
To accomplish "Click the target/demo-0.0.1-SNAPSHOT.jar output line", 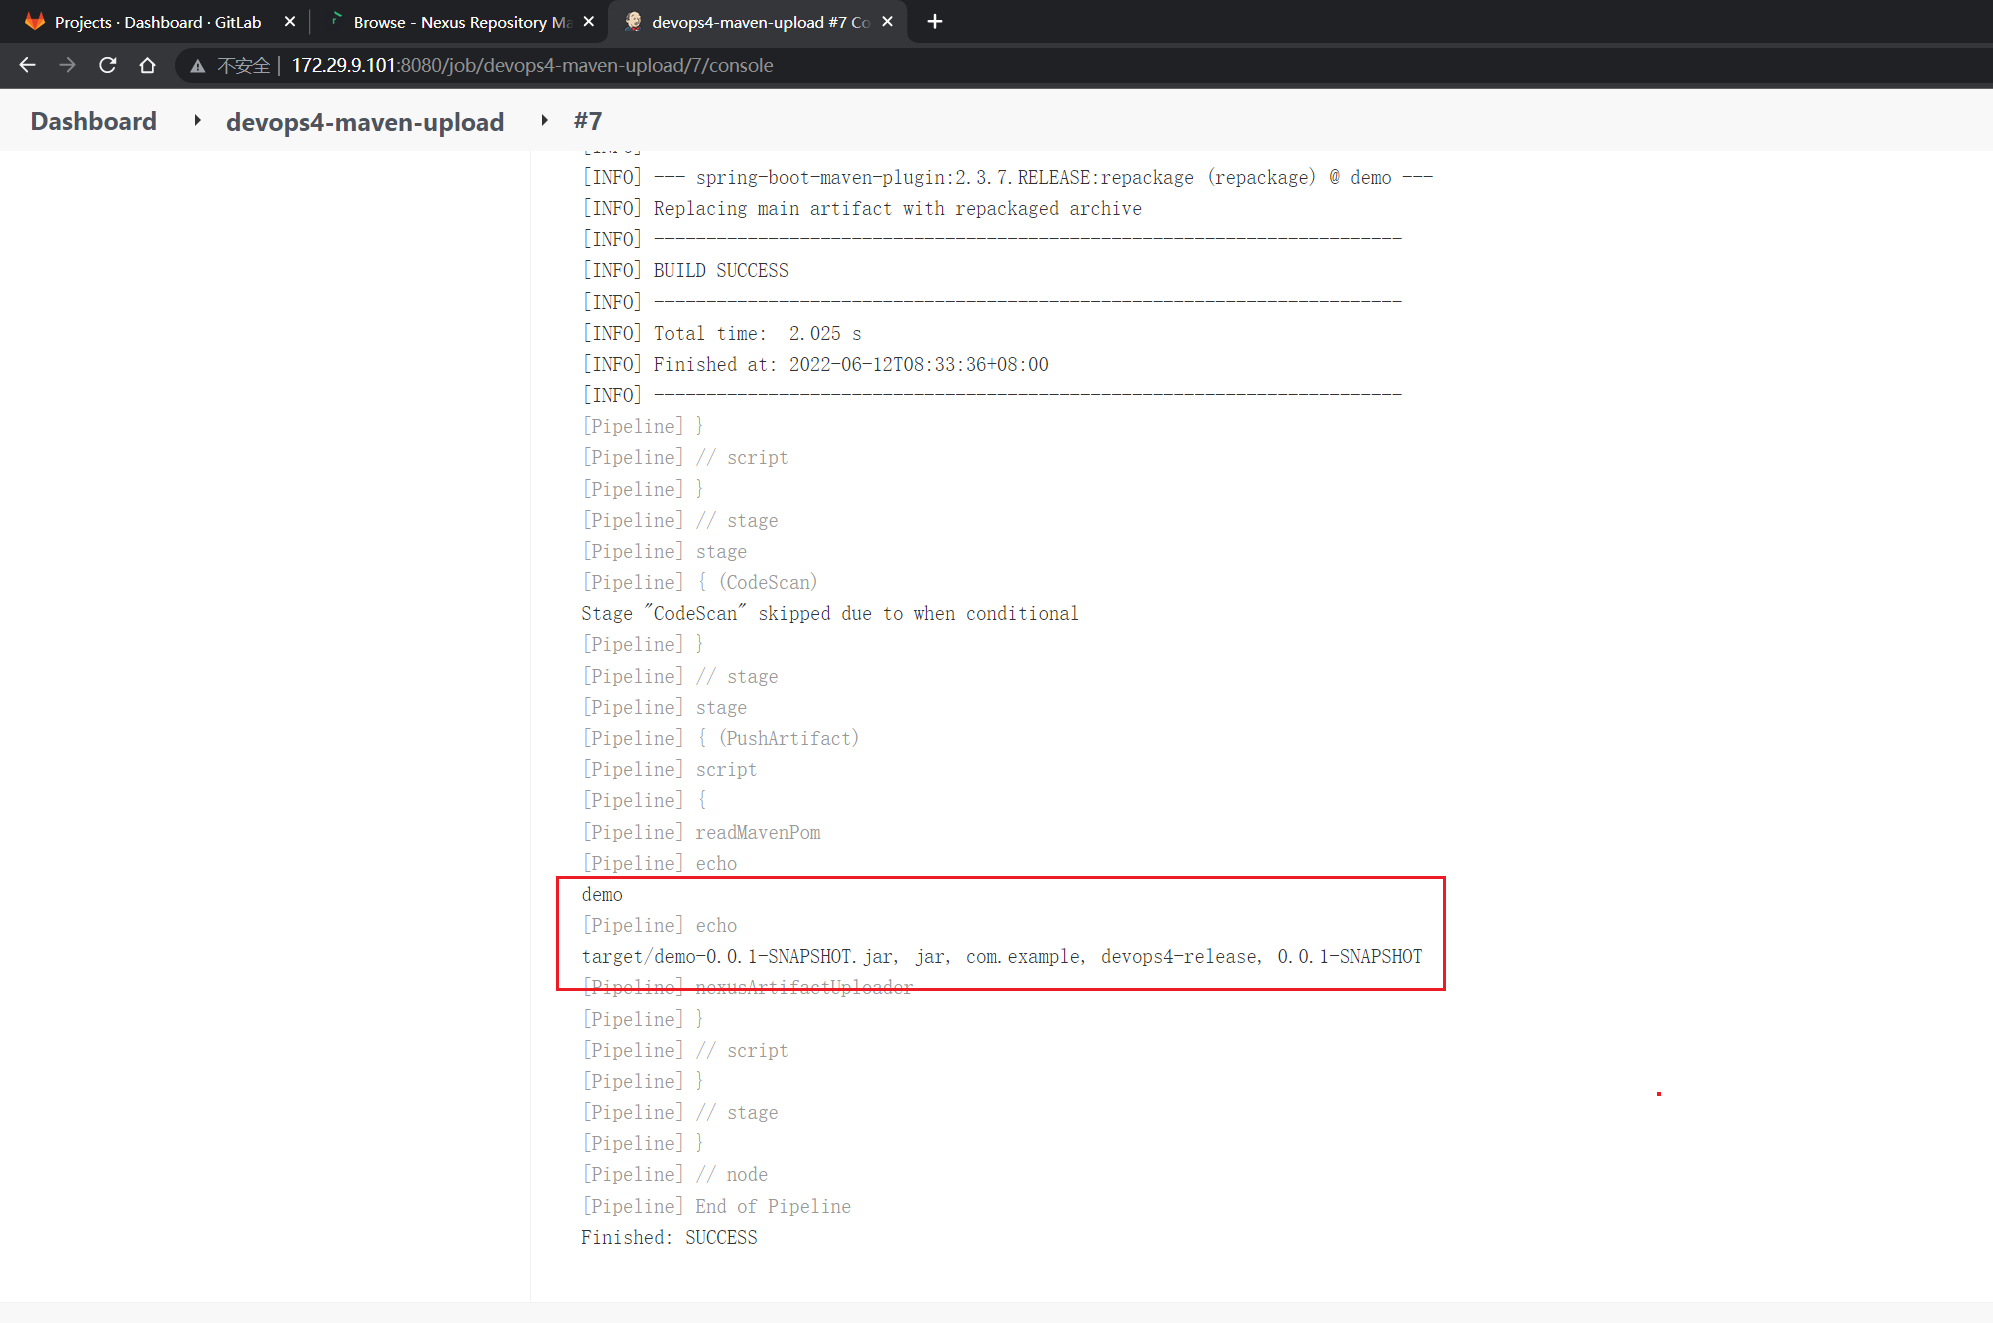I will [1001, 956].
